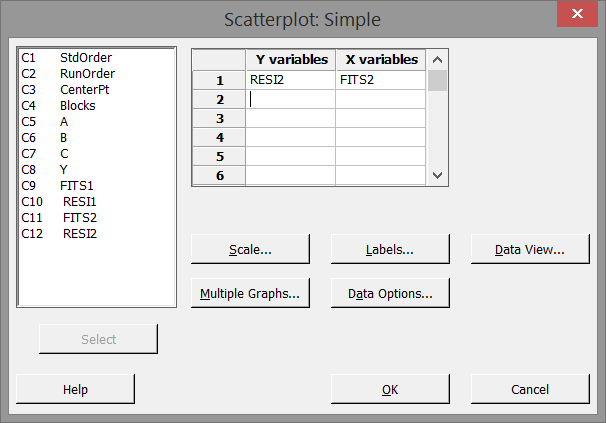Viewport: 606px width, 423px height.
Task: Click the Scale... button
Action: [250, 249]
